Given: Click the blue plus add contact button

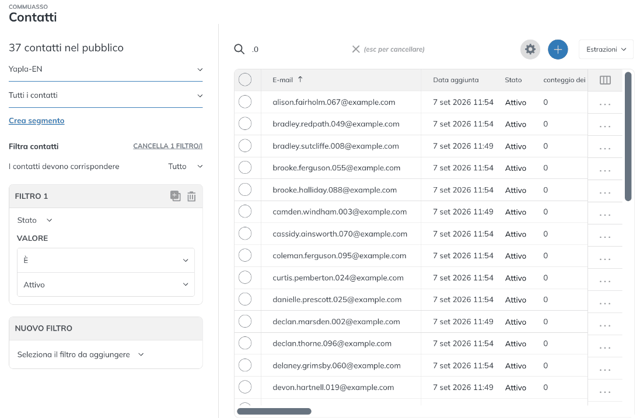Looking at the screenshot, I should (x=558, y=49).
